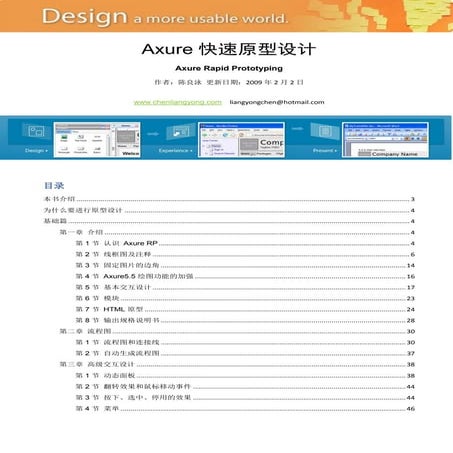Open contents entry 第6节 模块

click(245, 298)
